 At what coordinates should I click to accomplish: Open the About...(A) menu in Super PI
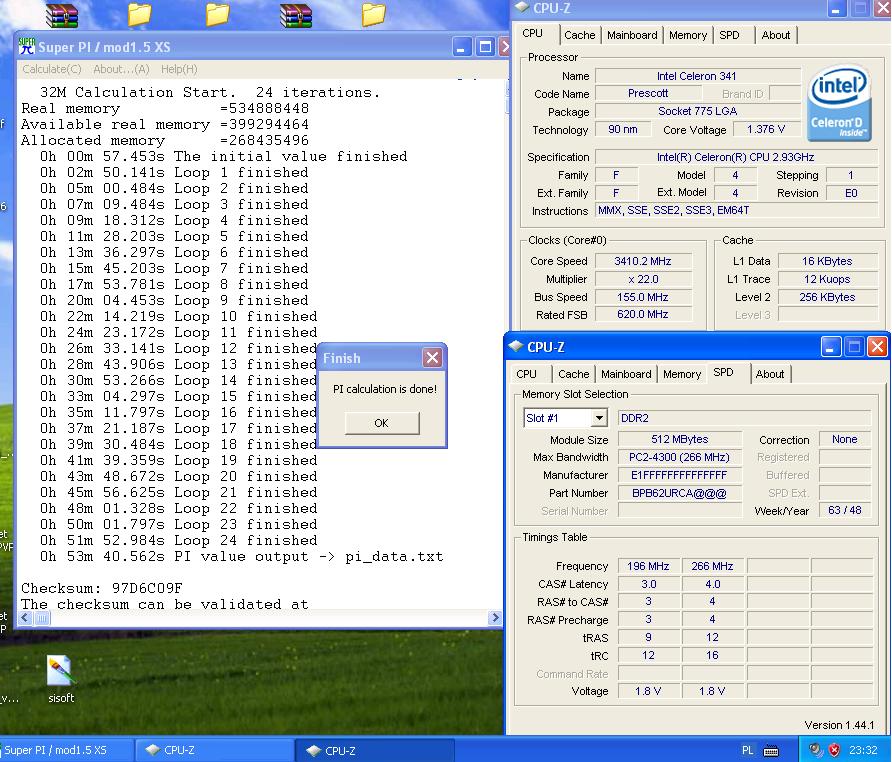121,69
